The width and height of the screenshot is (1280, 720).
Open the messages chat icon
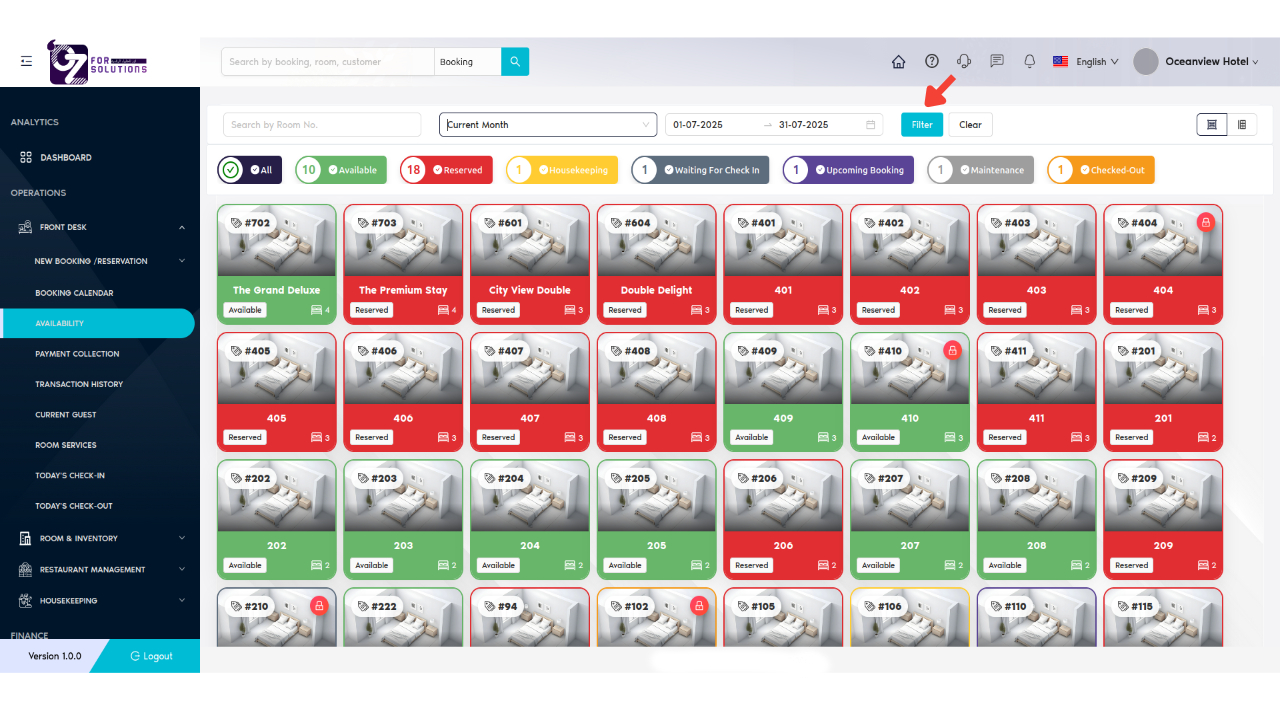coord(997,62)
